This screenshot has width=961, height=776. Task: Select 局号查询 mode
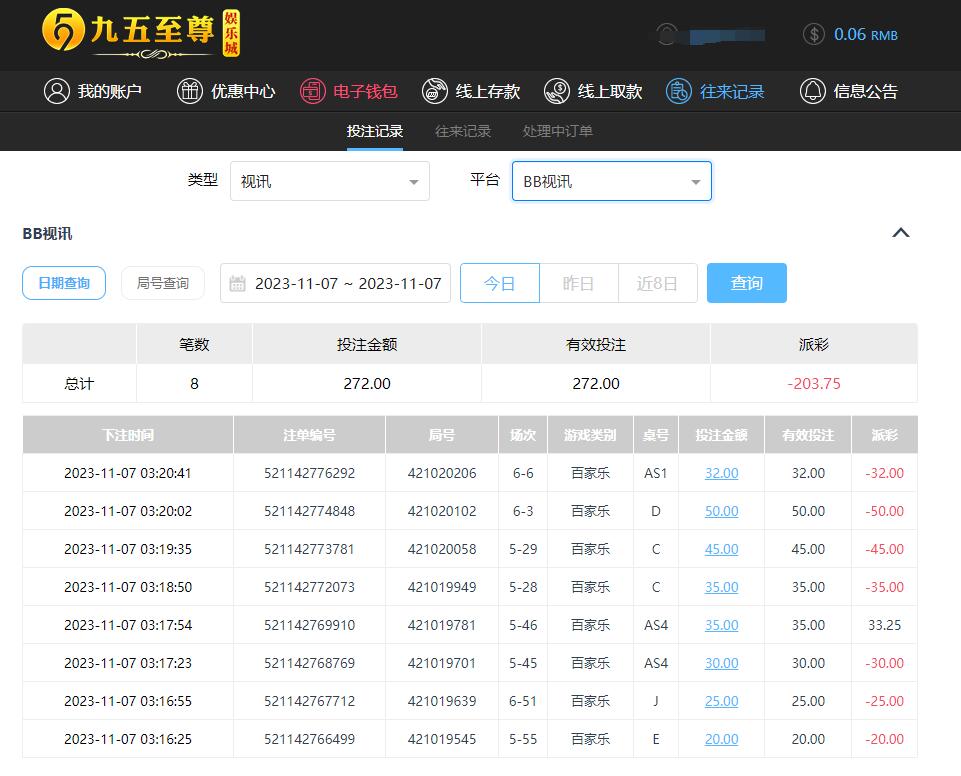click(162, 283)
